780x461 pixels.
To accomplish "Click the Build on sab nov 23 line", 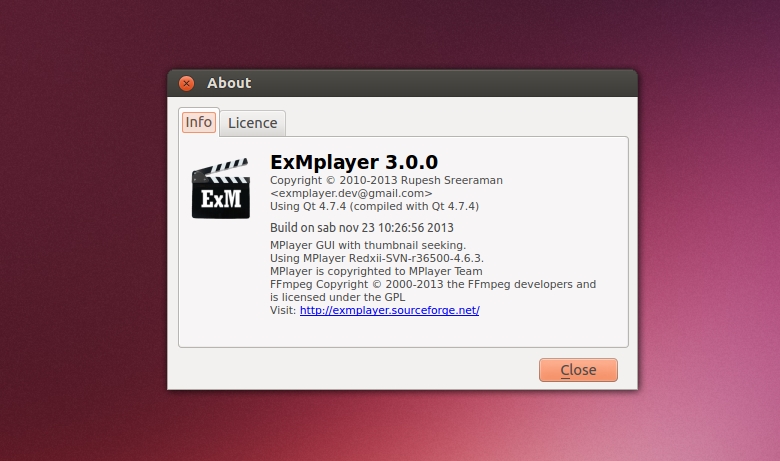I will [362, 228].
